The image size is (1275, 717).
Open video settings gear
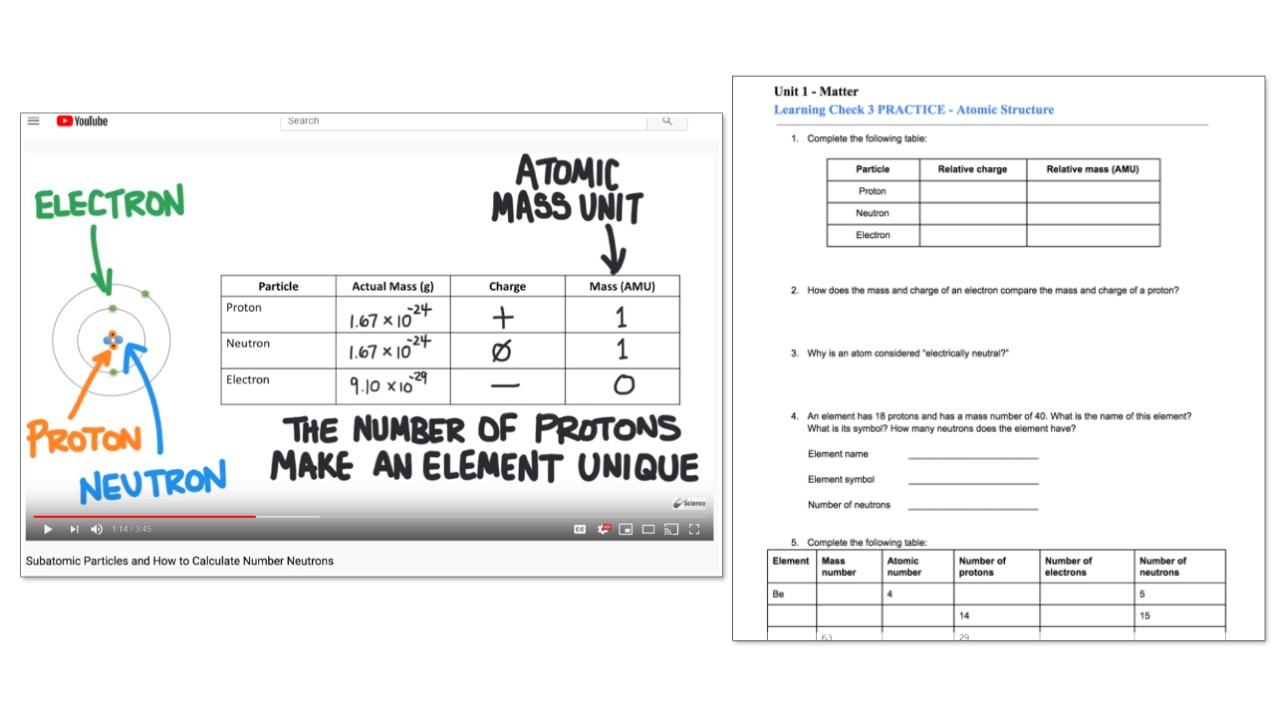(604, 529)
